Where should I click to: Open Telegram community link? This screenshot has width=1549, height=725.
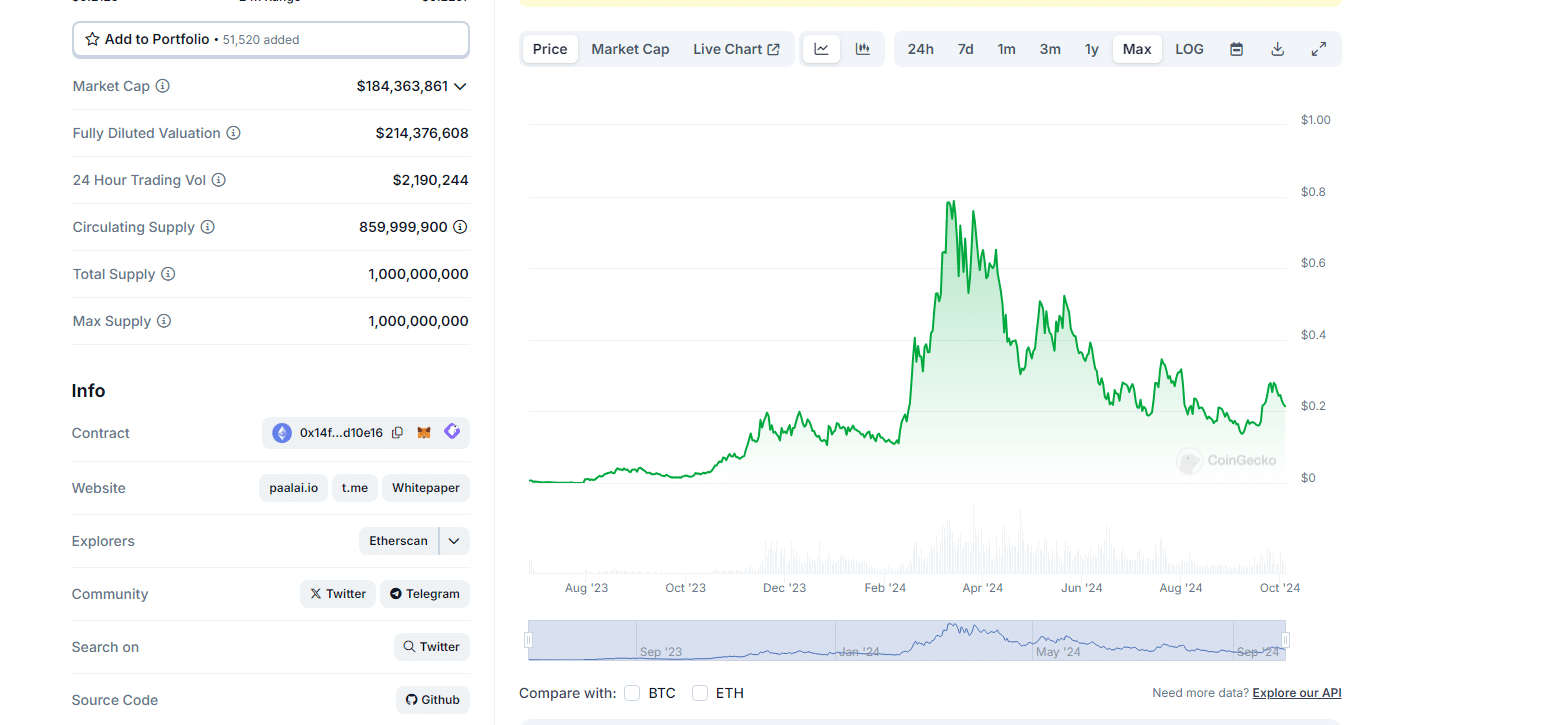425,594
